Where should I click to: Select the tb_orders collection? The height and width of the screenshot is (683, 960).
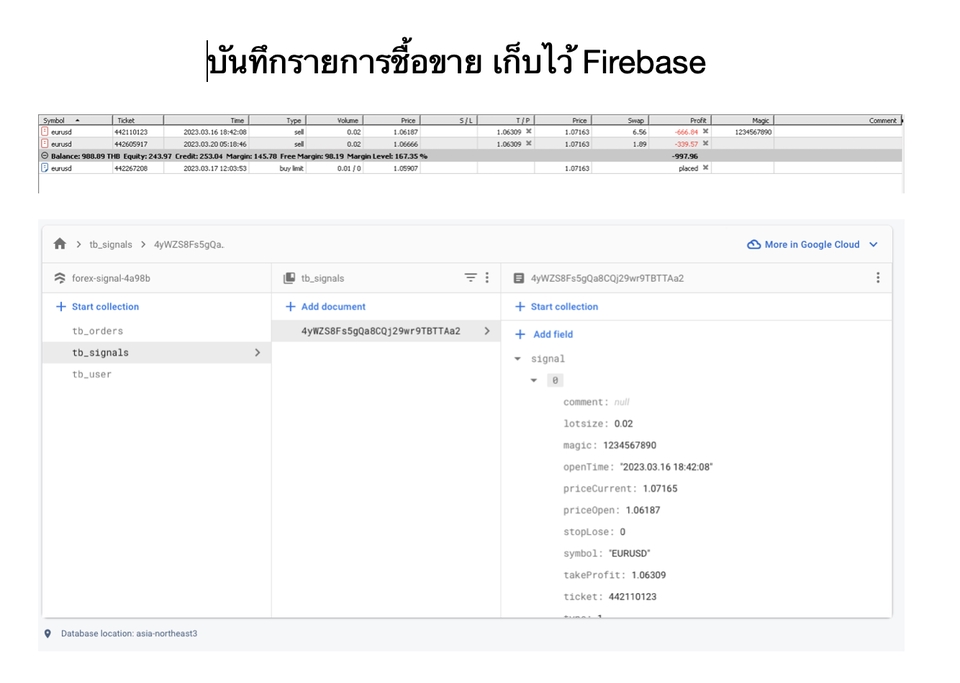[x=97, y=331]
